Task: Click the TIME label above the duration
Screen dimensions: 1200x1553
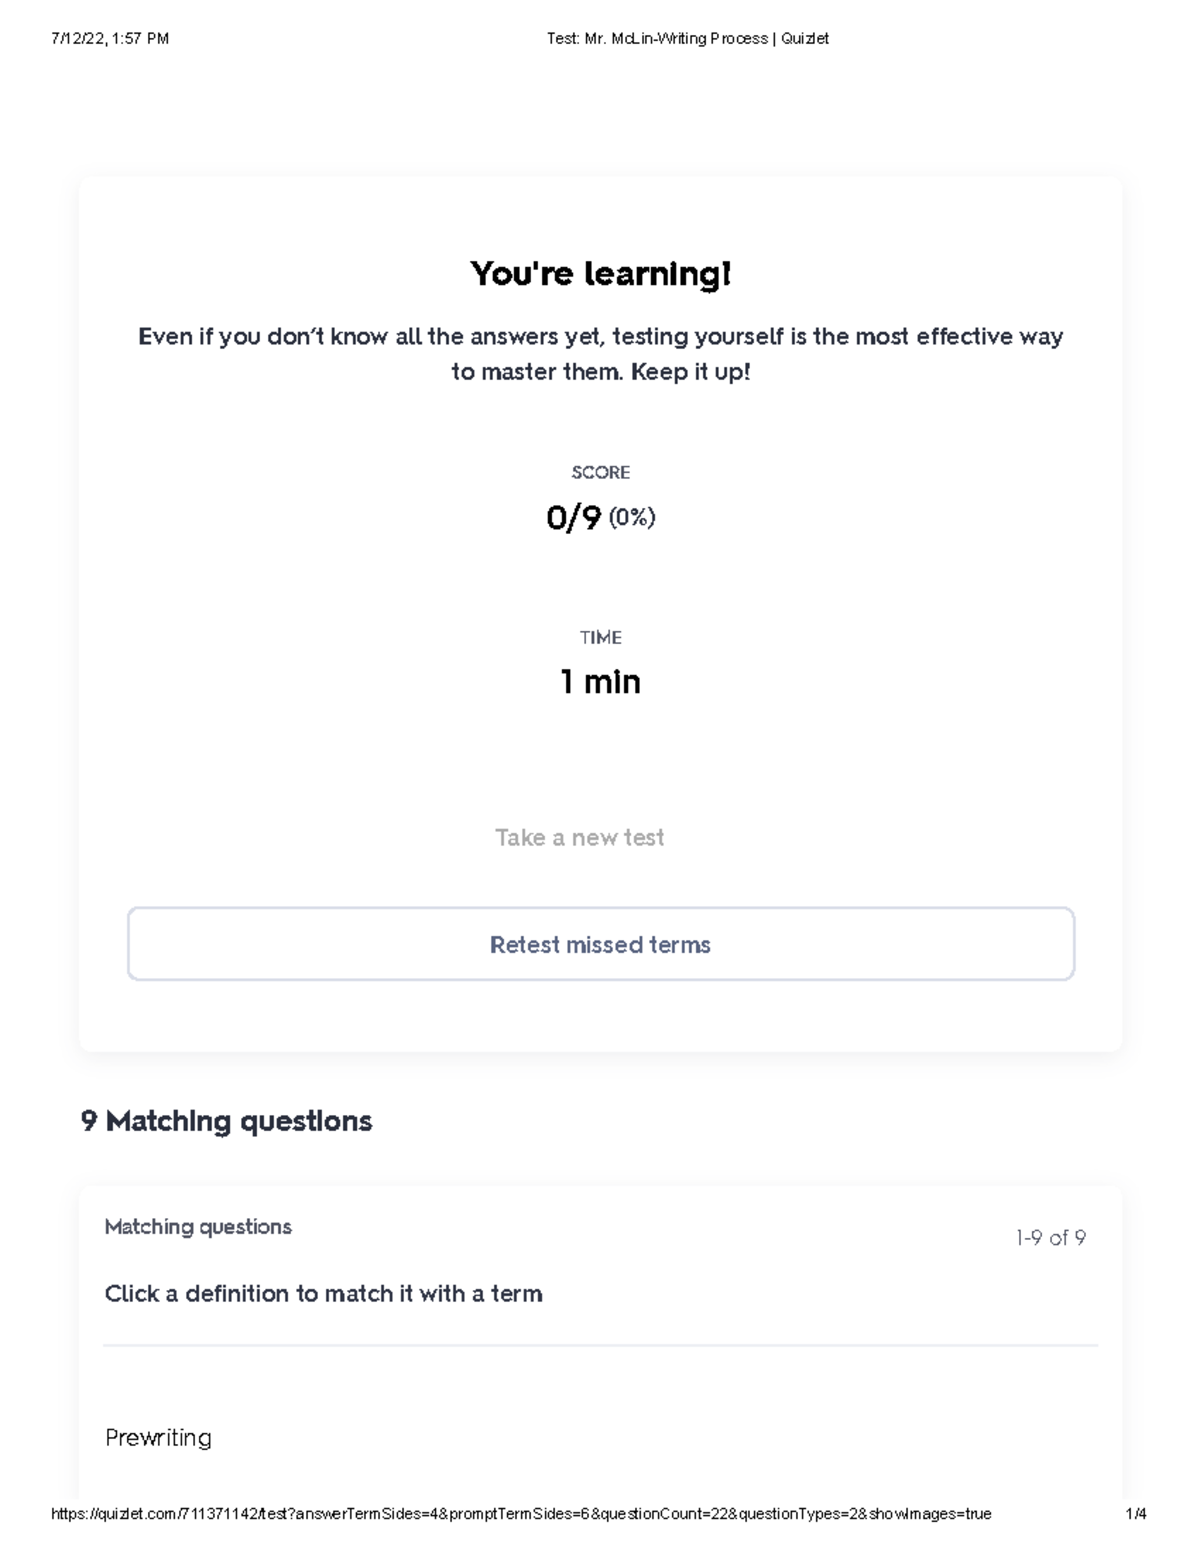Action: pyautogui.click(x=600, y=636)
